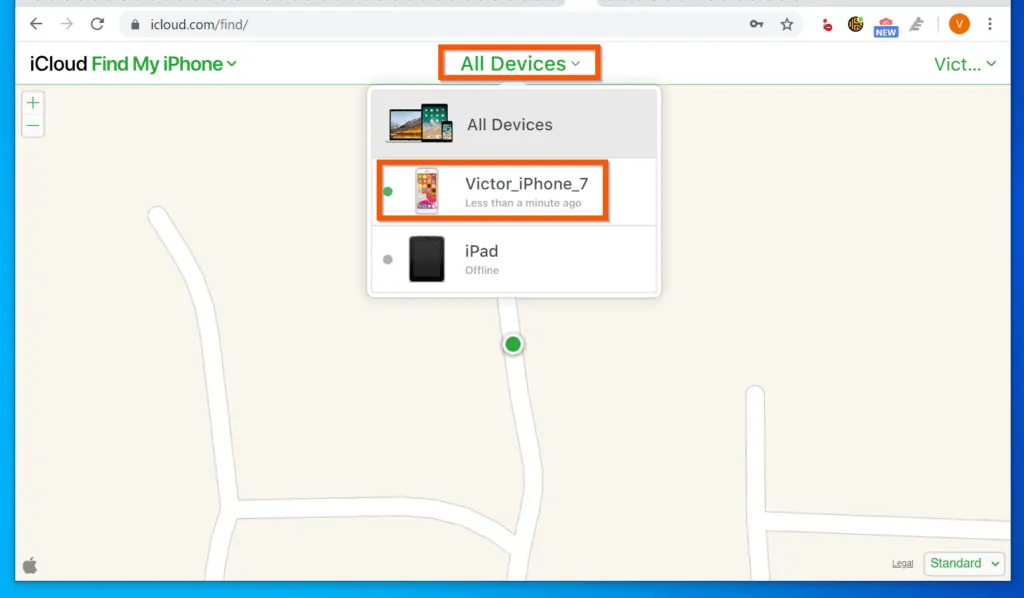This screenshot has height=598, width=1024.
Task: Click the browser back arrow
Action: (x=36, y=24)
